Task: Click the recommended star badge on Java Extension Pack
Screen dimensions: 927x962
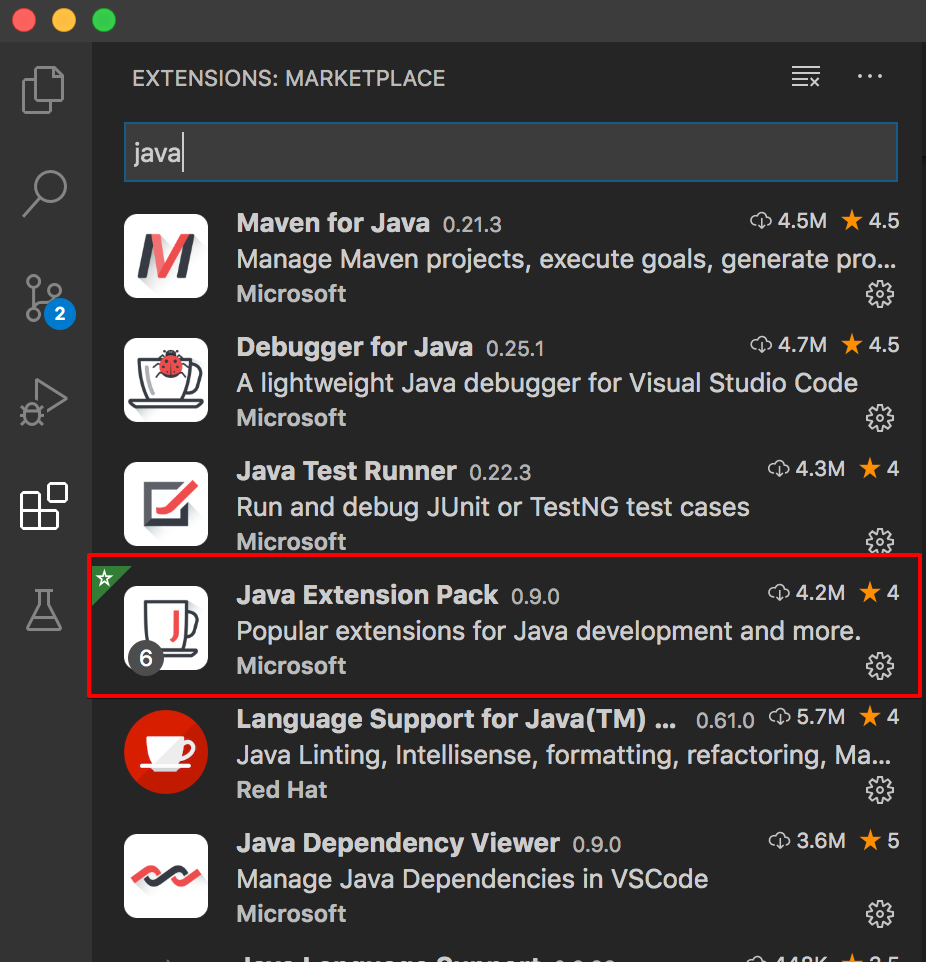Action: (105, 578)
